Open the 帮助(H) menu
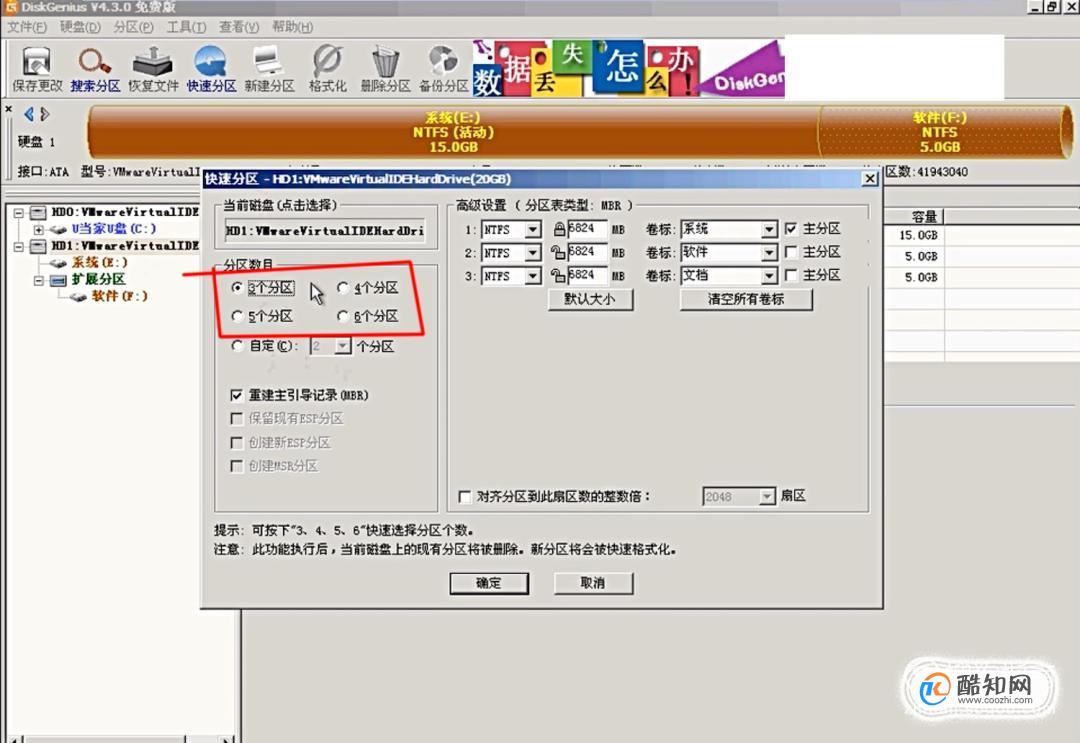Image resolution: width=1080 pixels, height=743 pixels. click(292, 27)
